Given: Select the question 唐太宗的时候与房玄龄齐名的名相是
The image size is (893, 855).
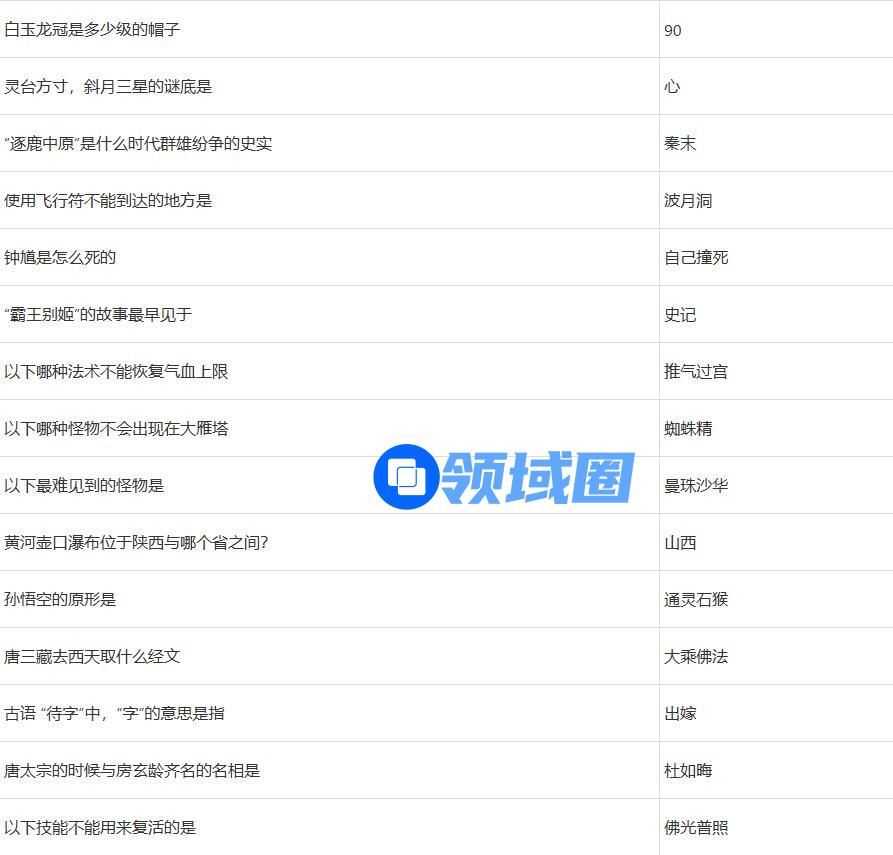Looking at the screenshot, I should pyautogui.click(x=132, y=771).
